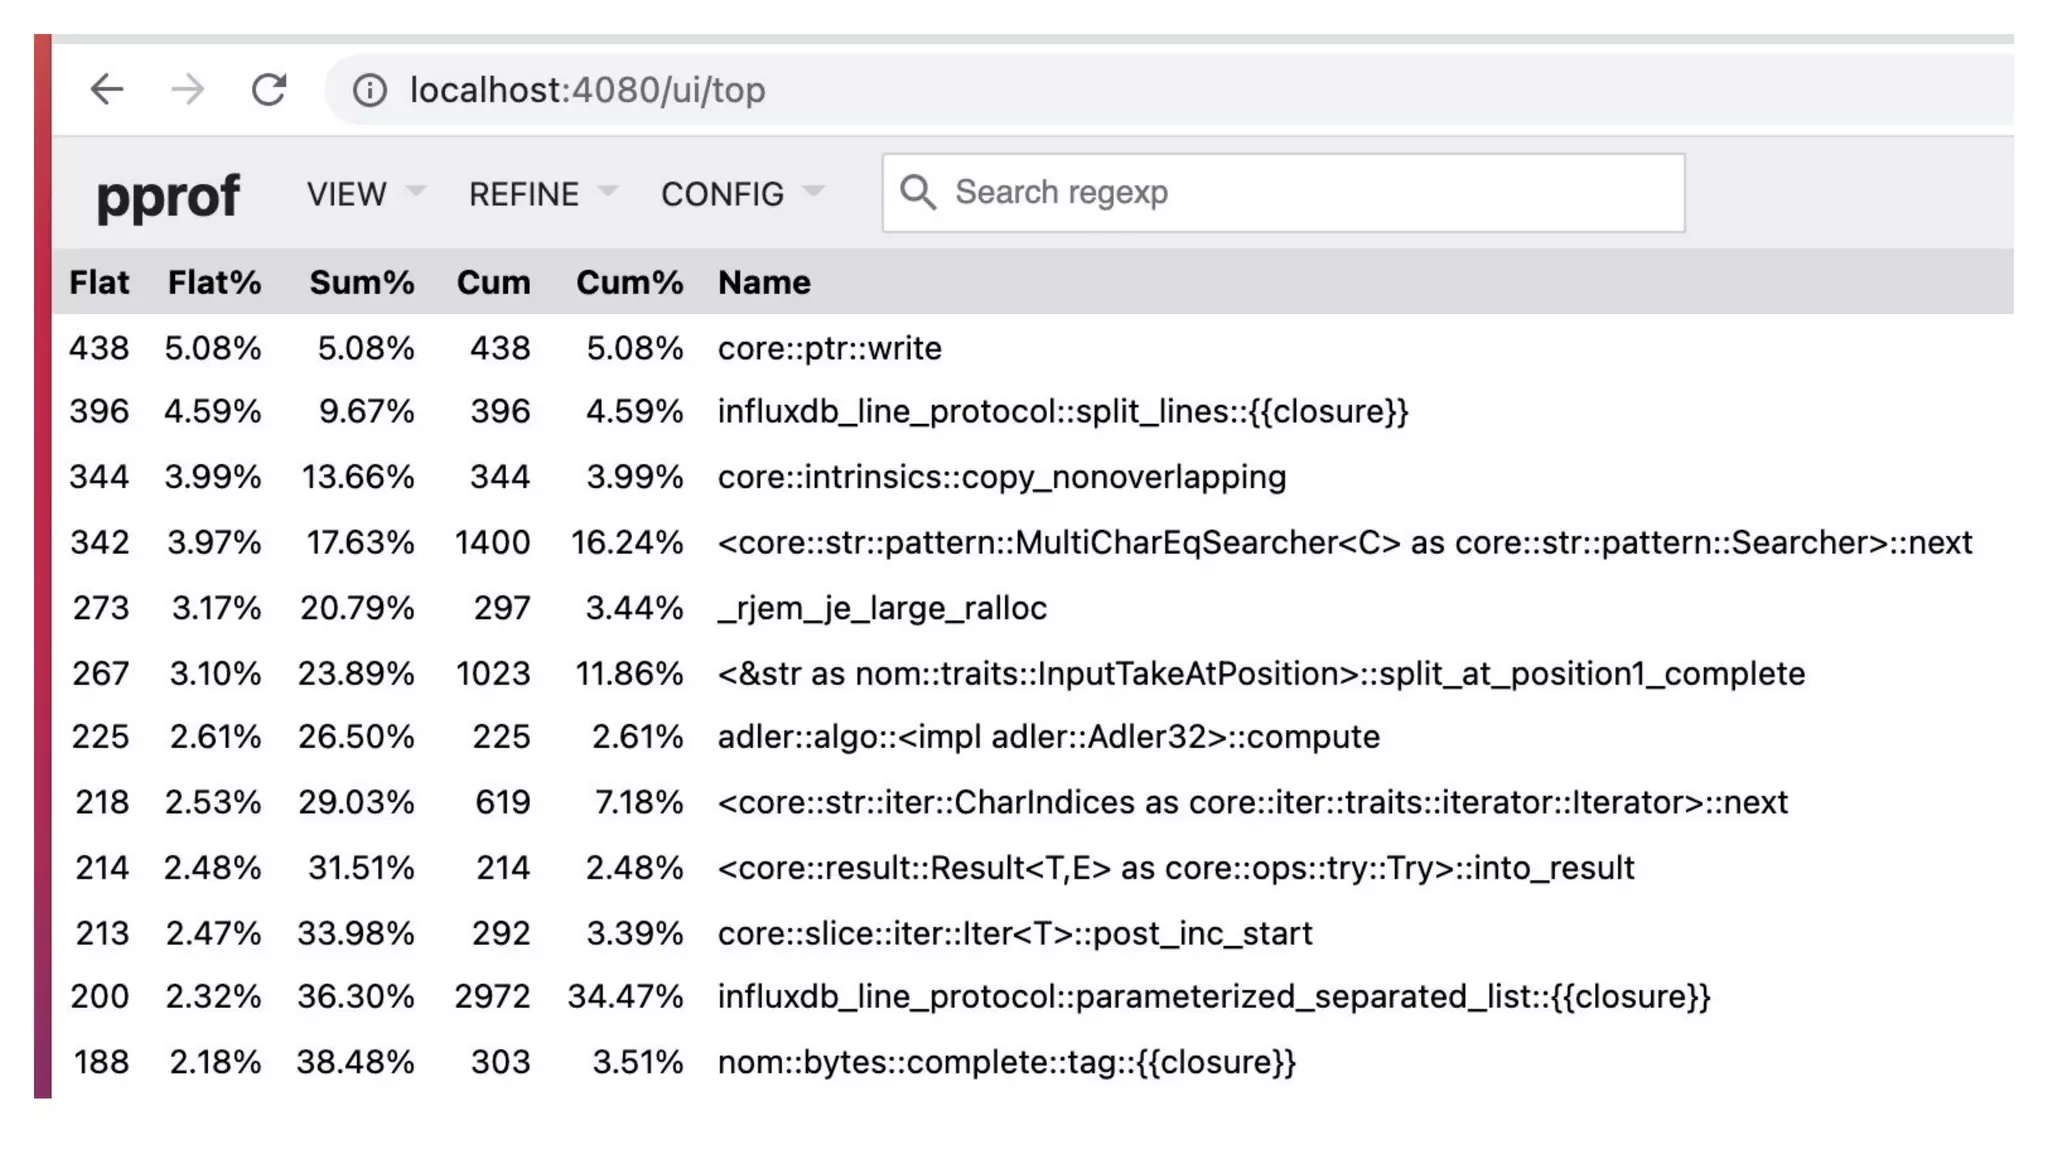
Task: Click the site info icon
Action: click(x=369, y=91)
